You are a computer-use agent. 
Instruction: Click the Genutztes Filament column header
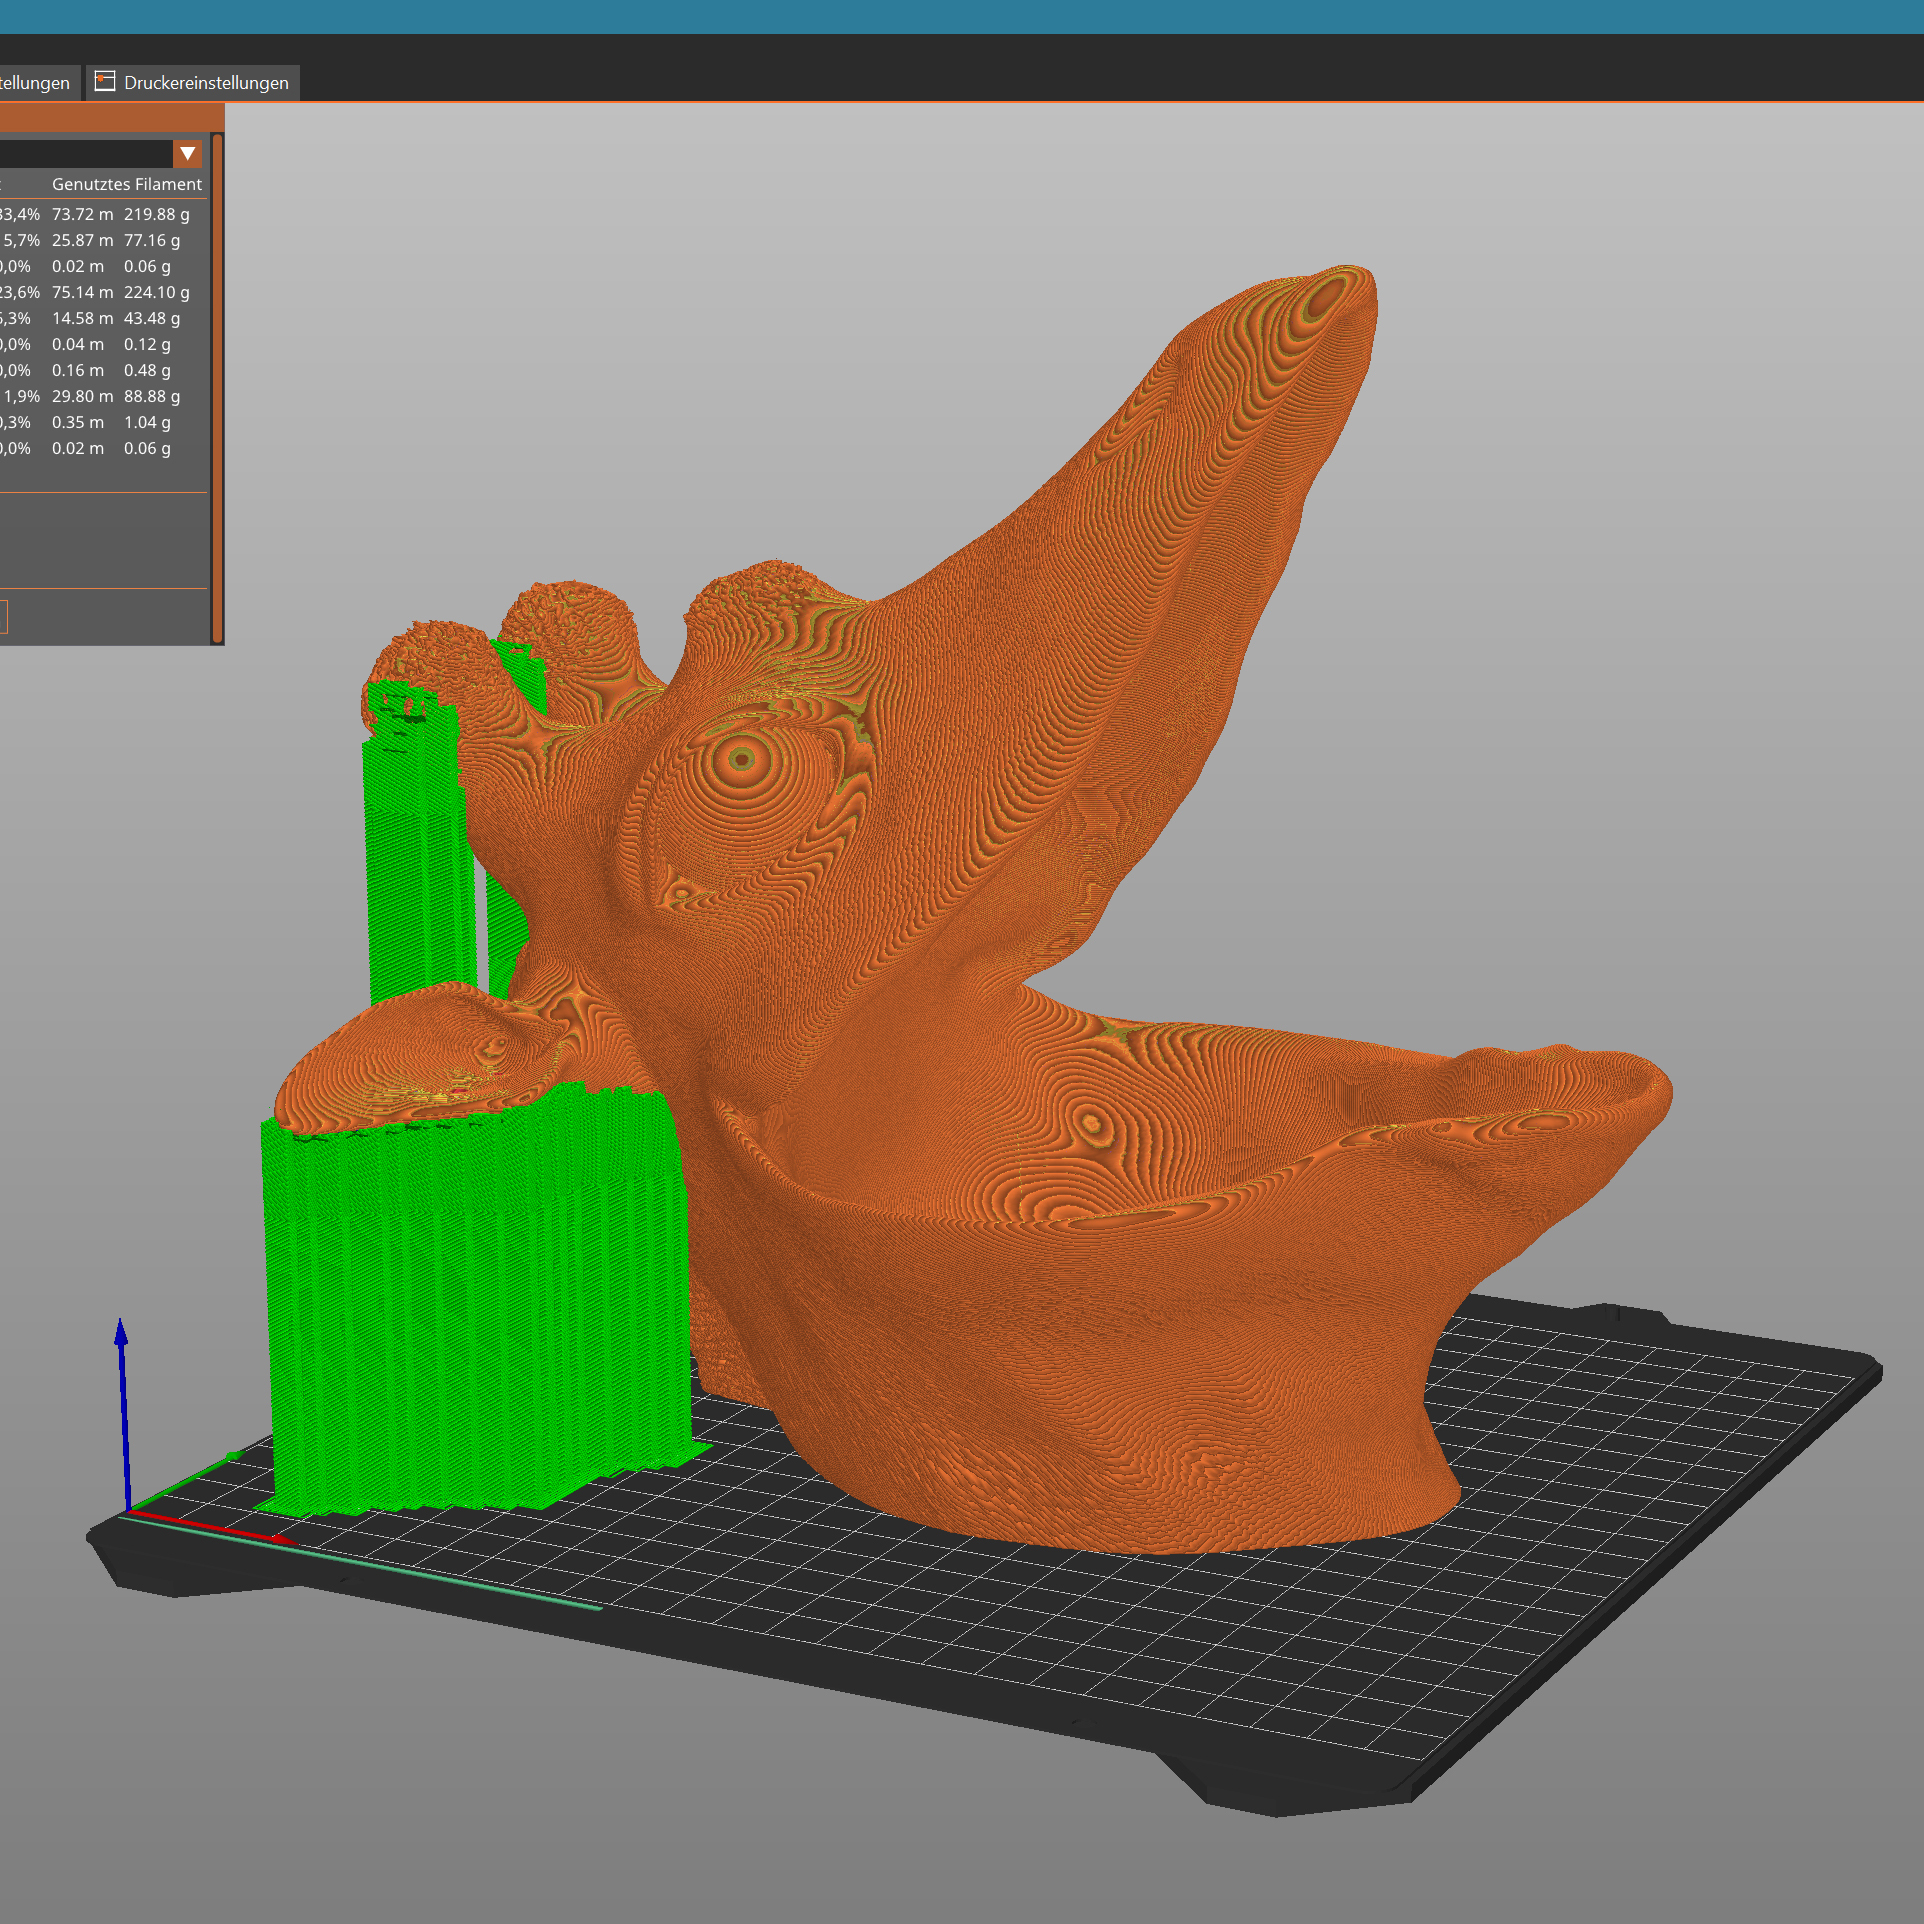pos(126,184)
